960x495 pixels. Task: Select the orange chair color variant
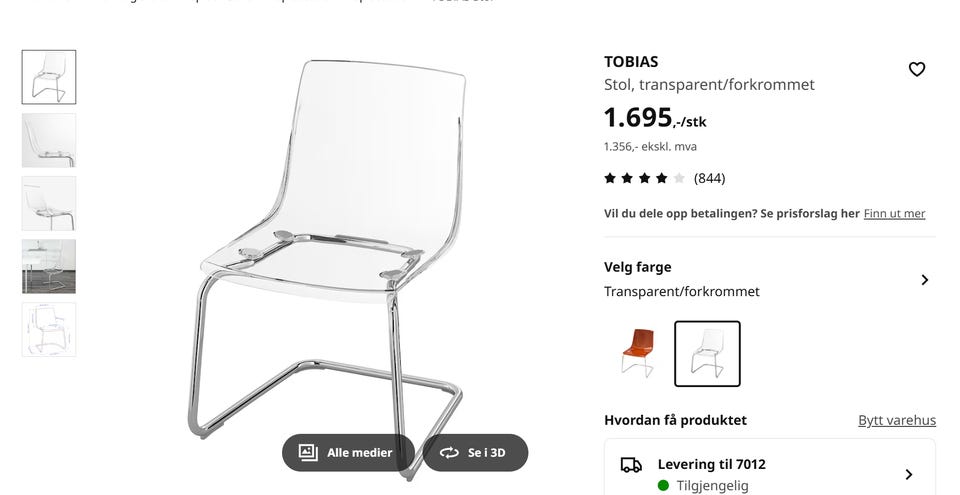[639, 353]
